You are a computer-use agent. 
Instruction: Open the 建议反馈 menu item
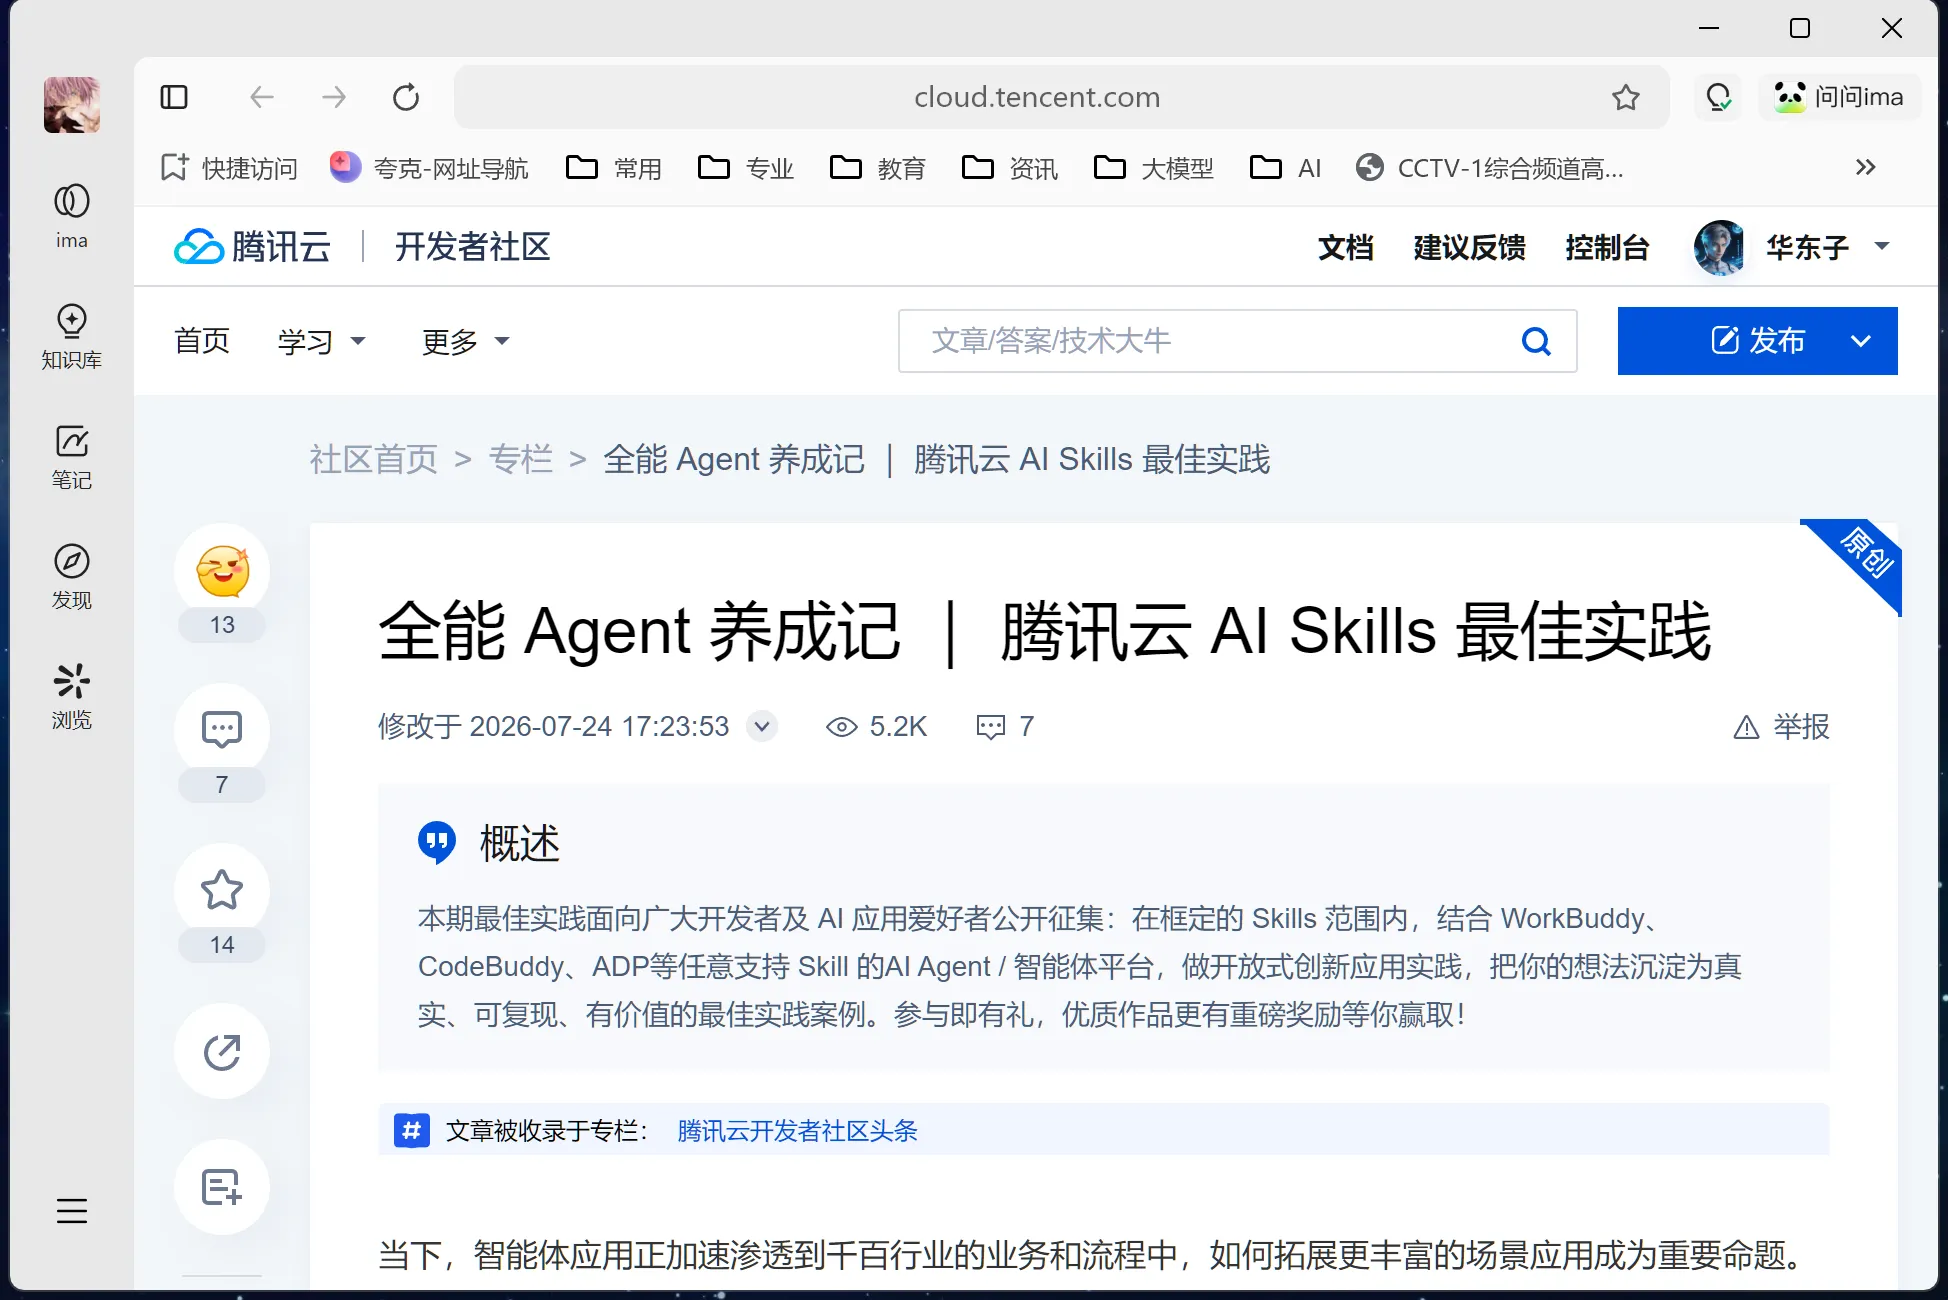[1470, 247]
